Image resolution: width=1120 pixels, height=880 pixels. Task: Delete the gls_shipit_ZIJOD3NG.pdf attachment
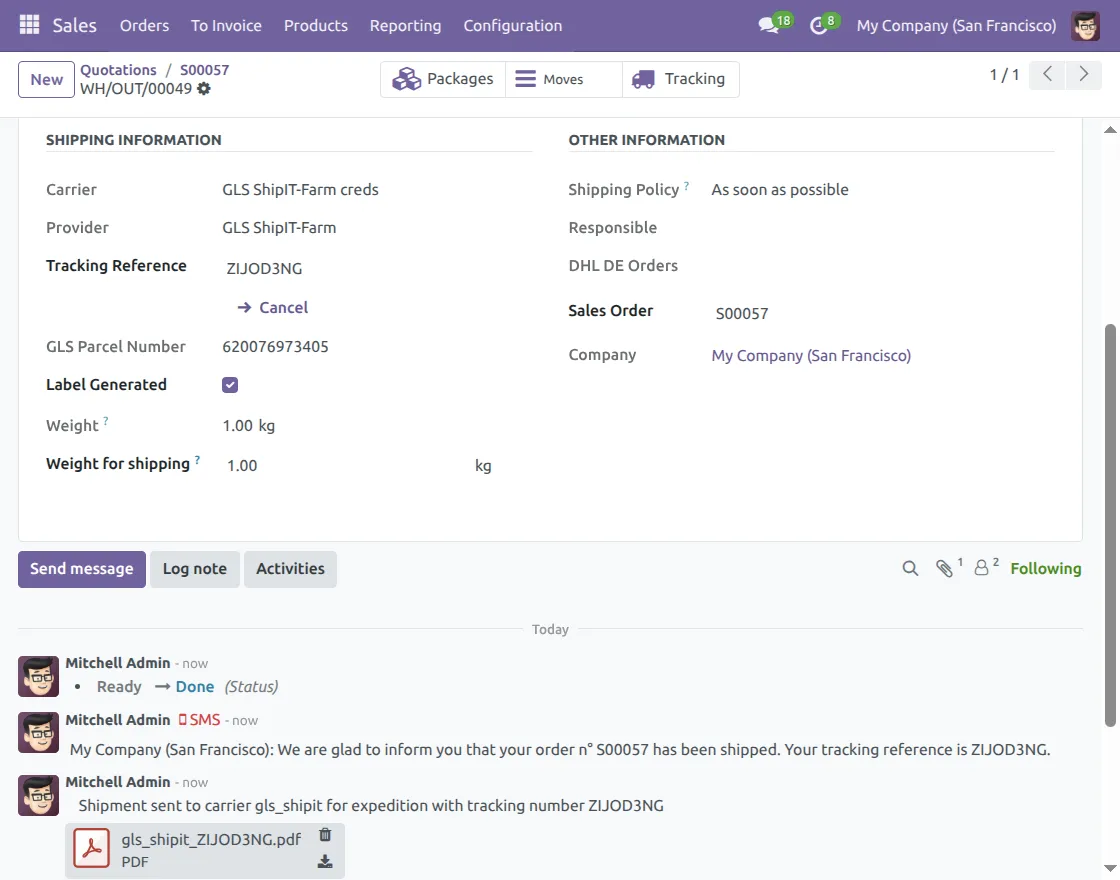click(325, 835)
